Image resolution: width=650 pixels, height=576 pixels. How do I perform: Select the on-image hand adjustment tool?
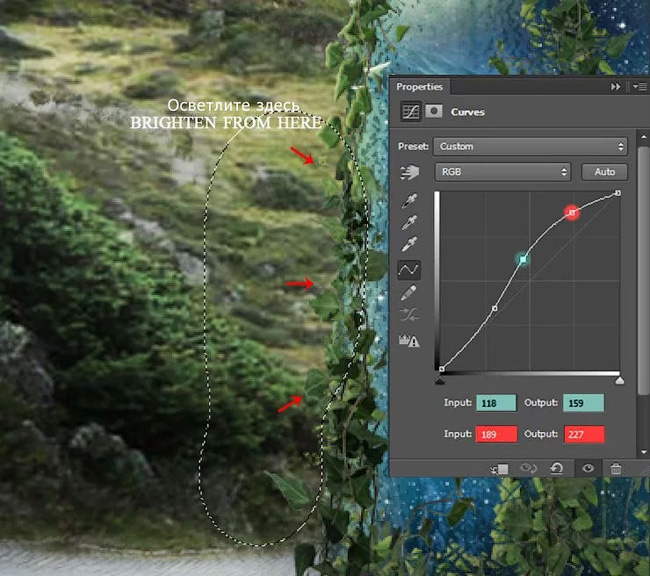(x=410, y=172)
